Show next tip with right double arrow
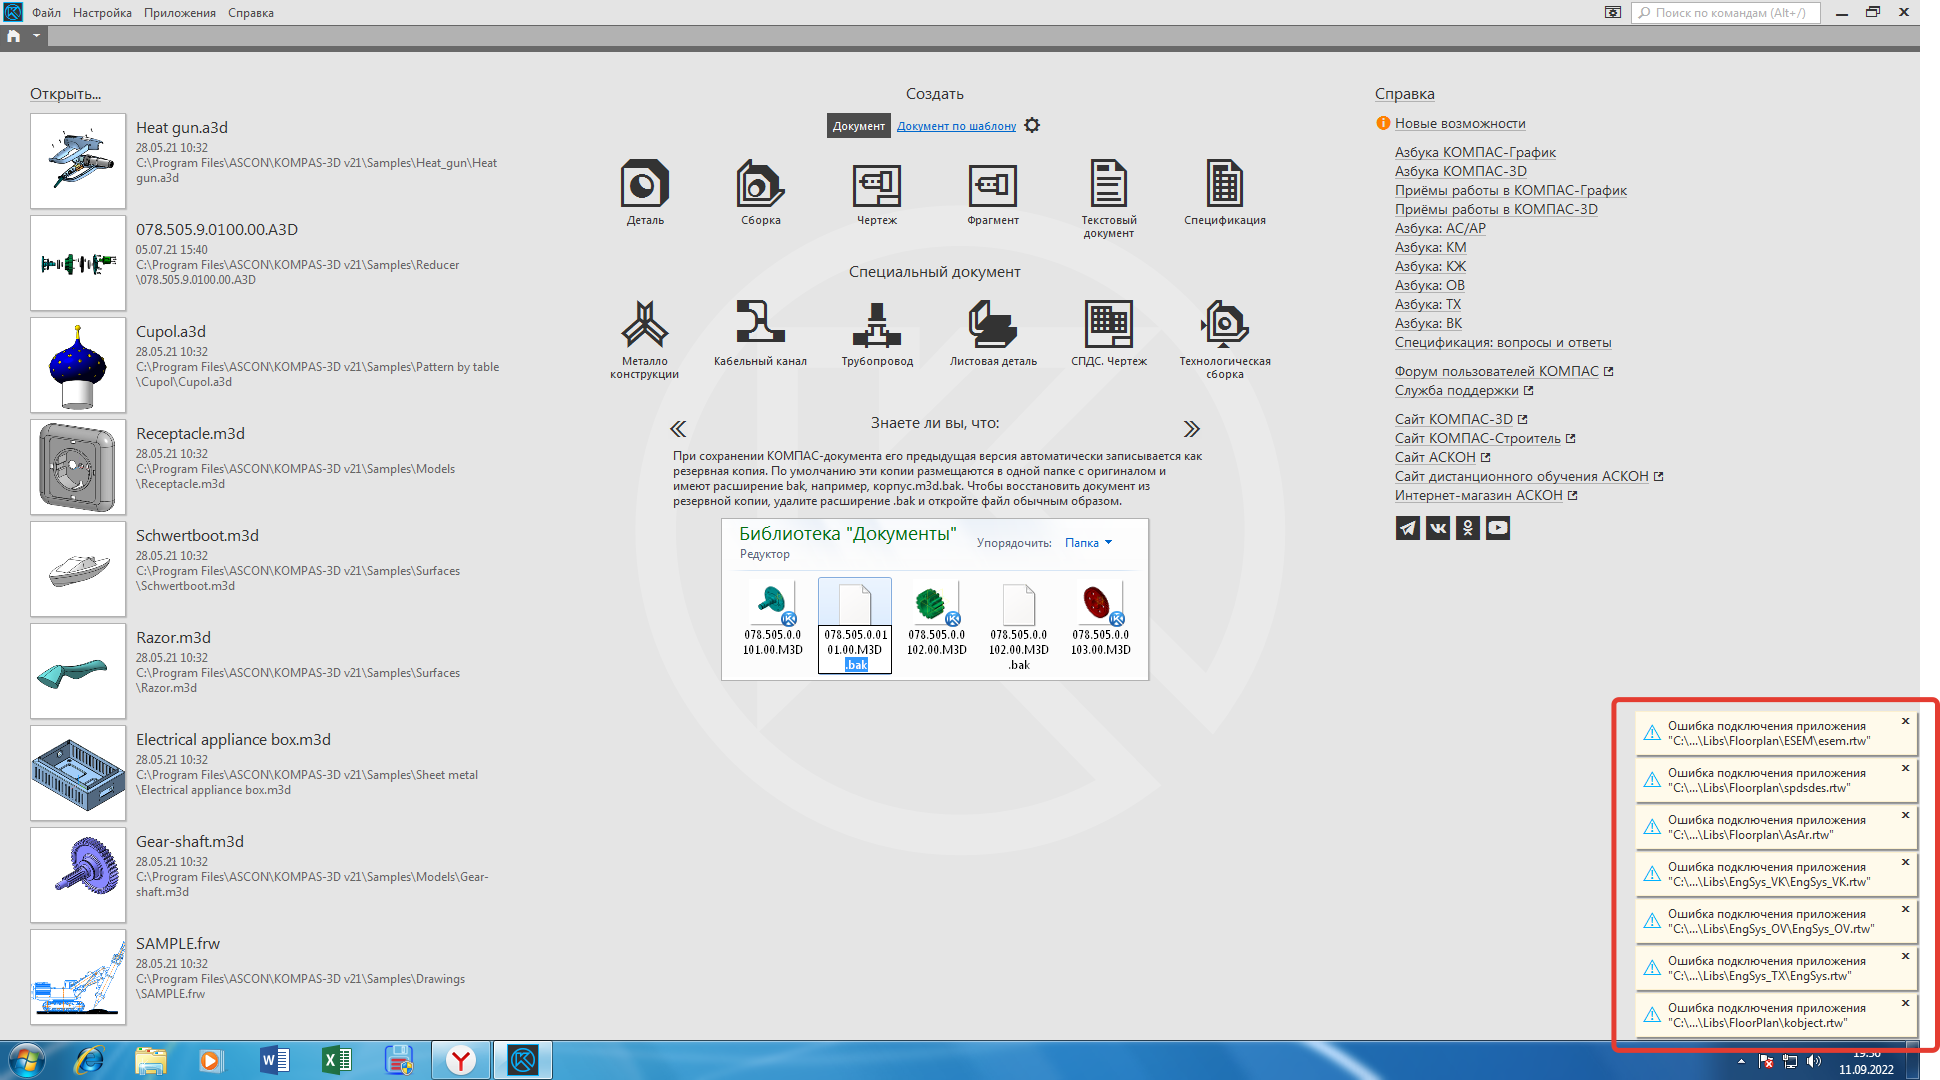Screen dimensions: 1940x1080 pos(1191,429)
